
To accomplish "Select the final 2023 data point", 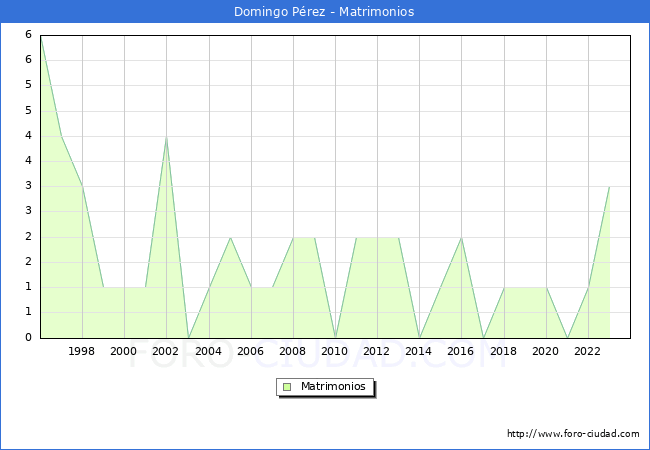I will click(x=609, y=187).
